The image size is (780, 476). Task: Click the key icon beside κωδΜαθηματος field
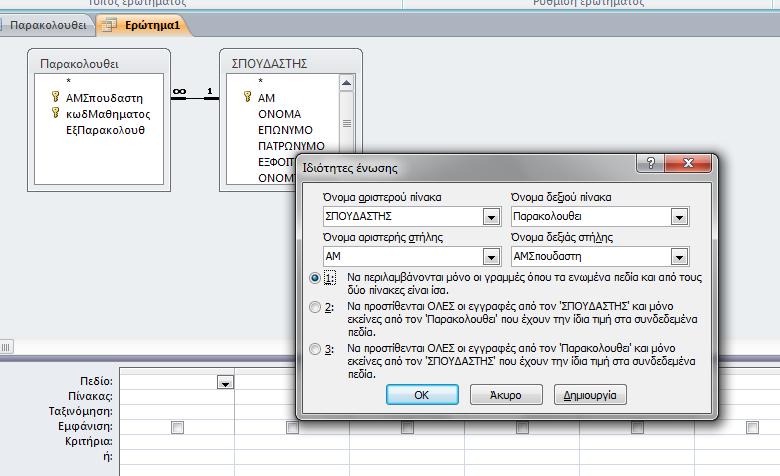coord(56,113)
